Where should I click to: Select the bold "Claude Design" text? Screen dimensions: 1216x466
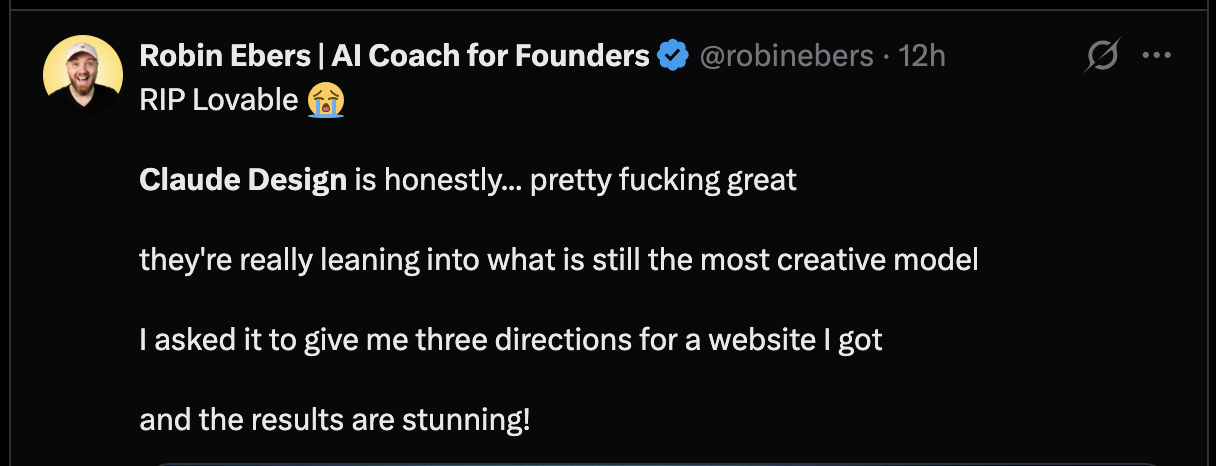point(243,180)
